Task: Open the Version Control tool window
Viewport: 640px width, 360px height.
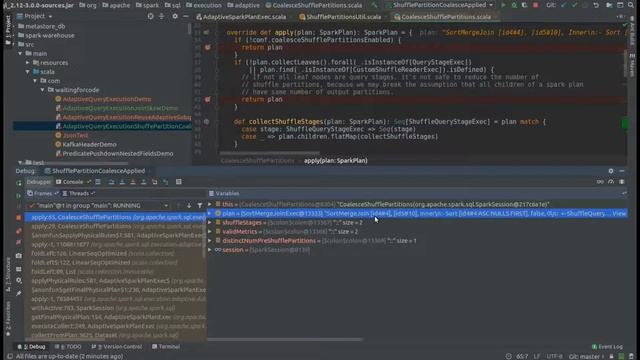Action: pyautogui.click(x=117, y=347)
